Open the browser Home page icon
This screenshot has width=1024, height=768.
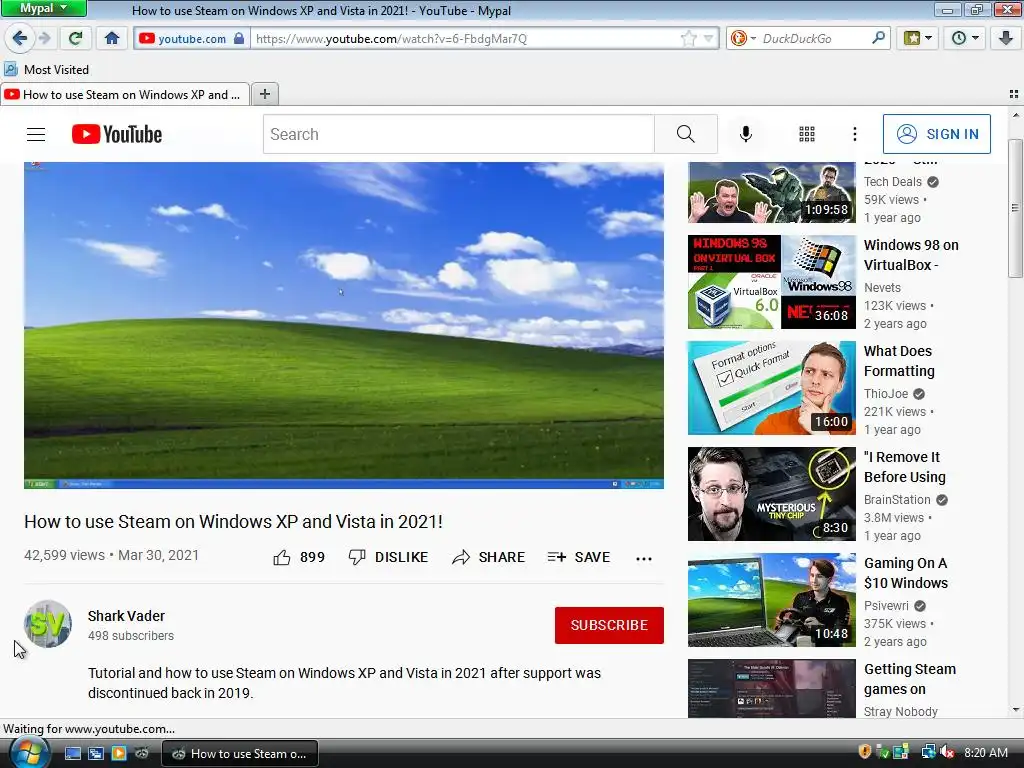(x=112, y=39)
